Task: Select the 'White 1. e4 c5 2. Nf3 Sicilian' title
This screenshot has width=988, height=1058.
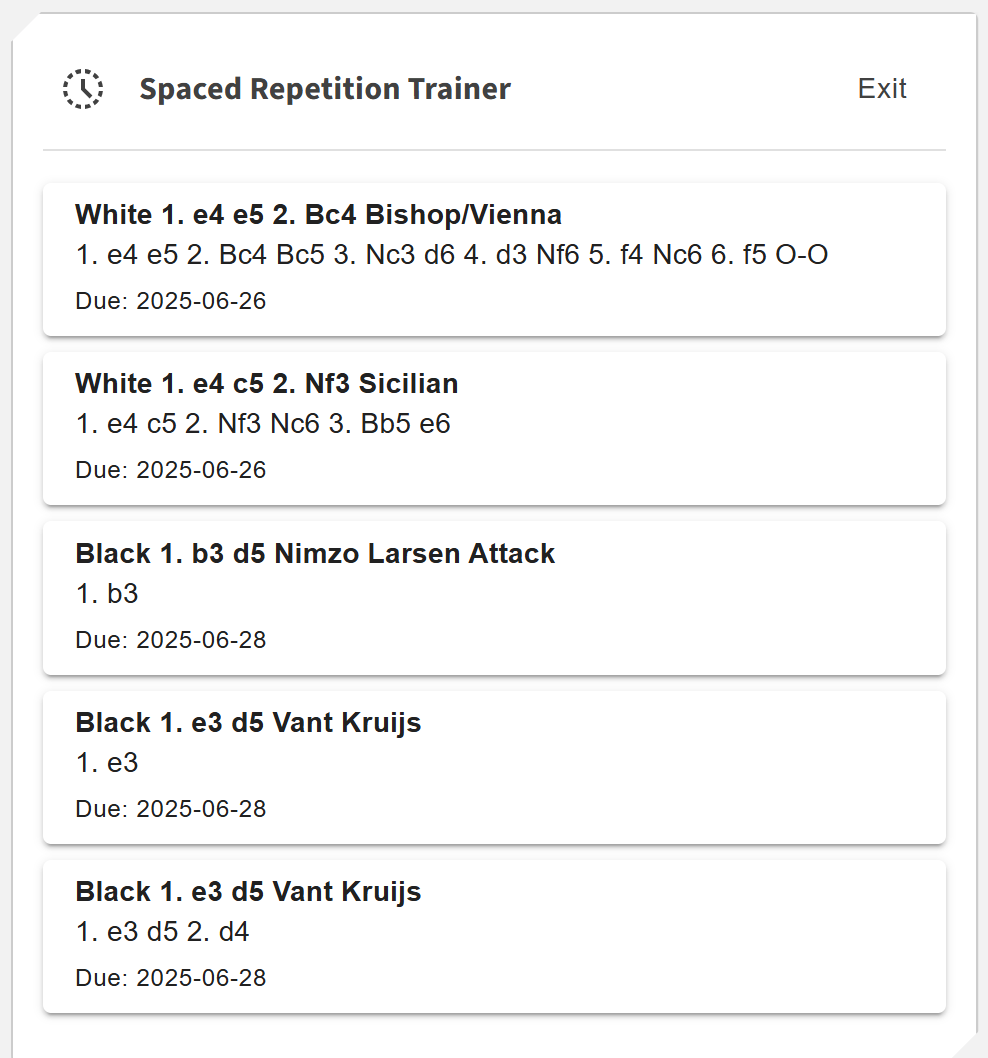Action: (266, 383)
